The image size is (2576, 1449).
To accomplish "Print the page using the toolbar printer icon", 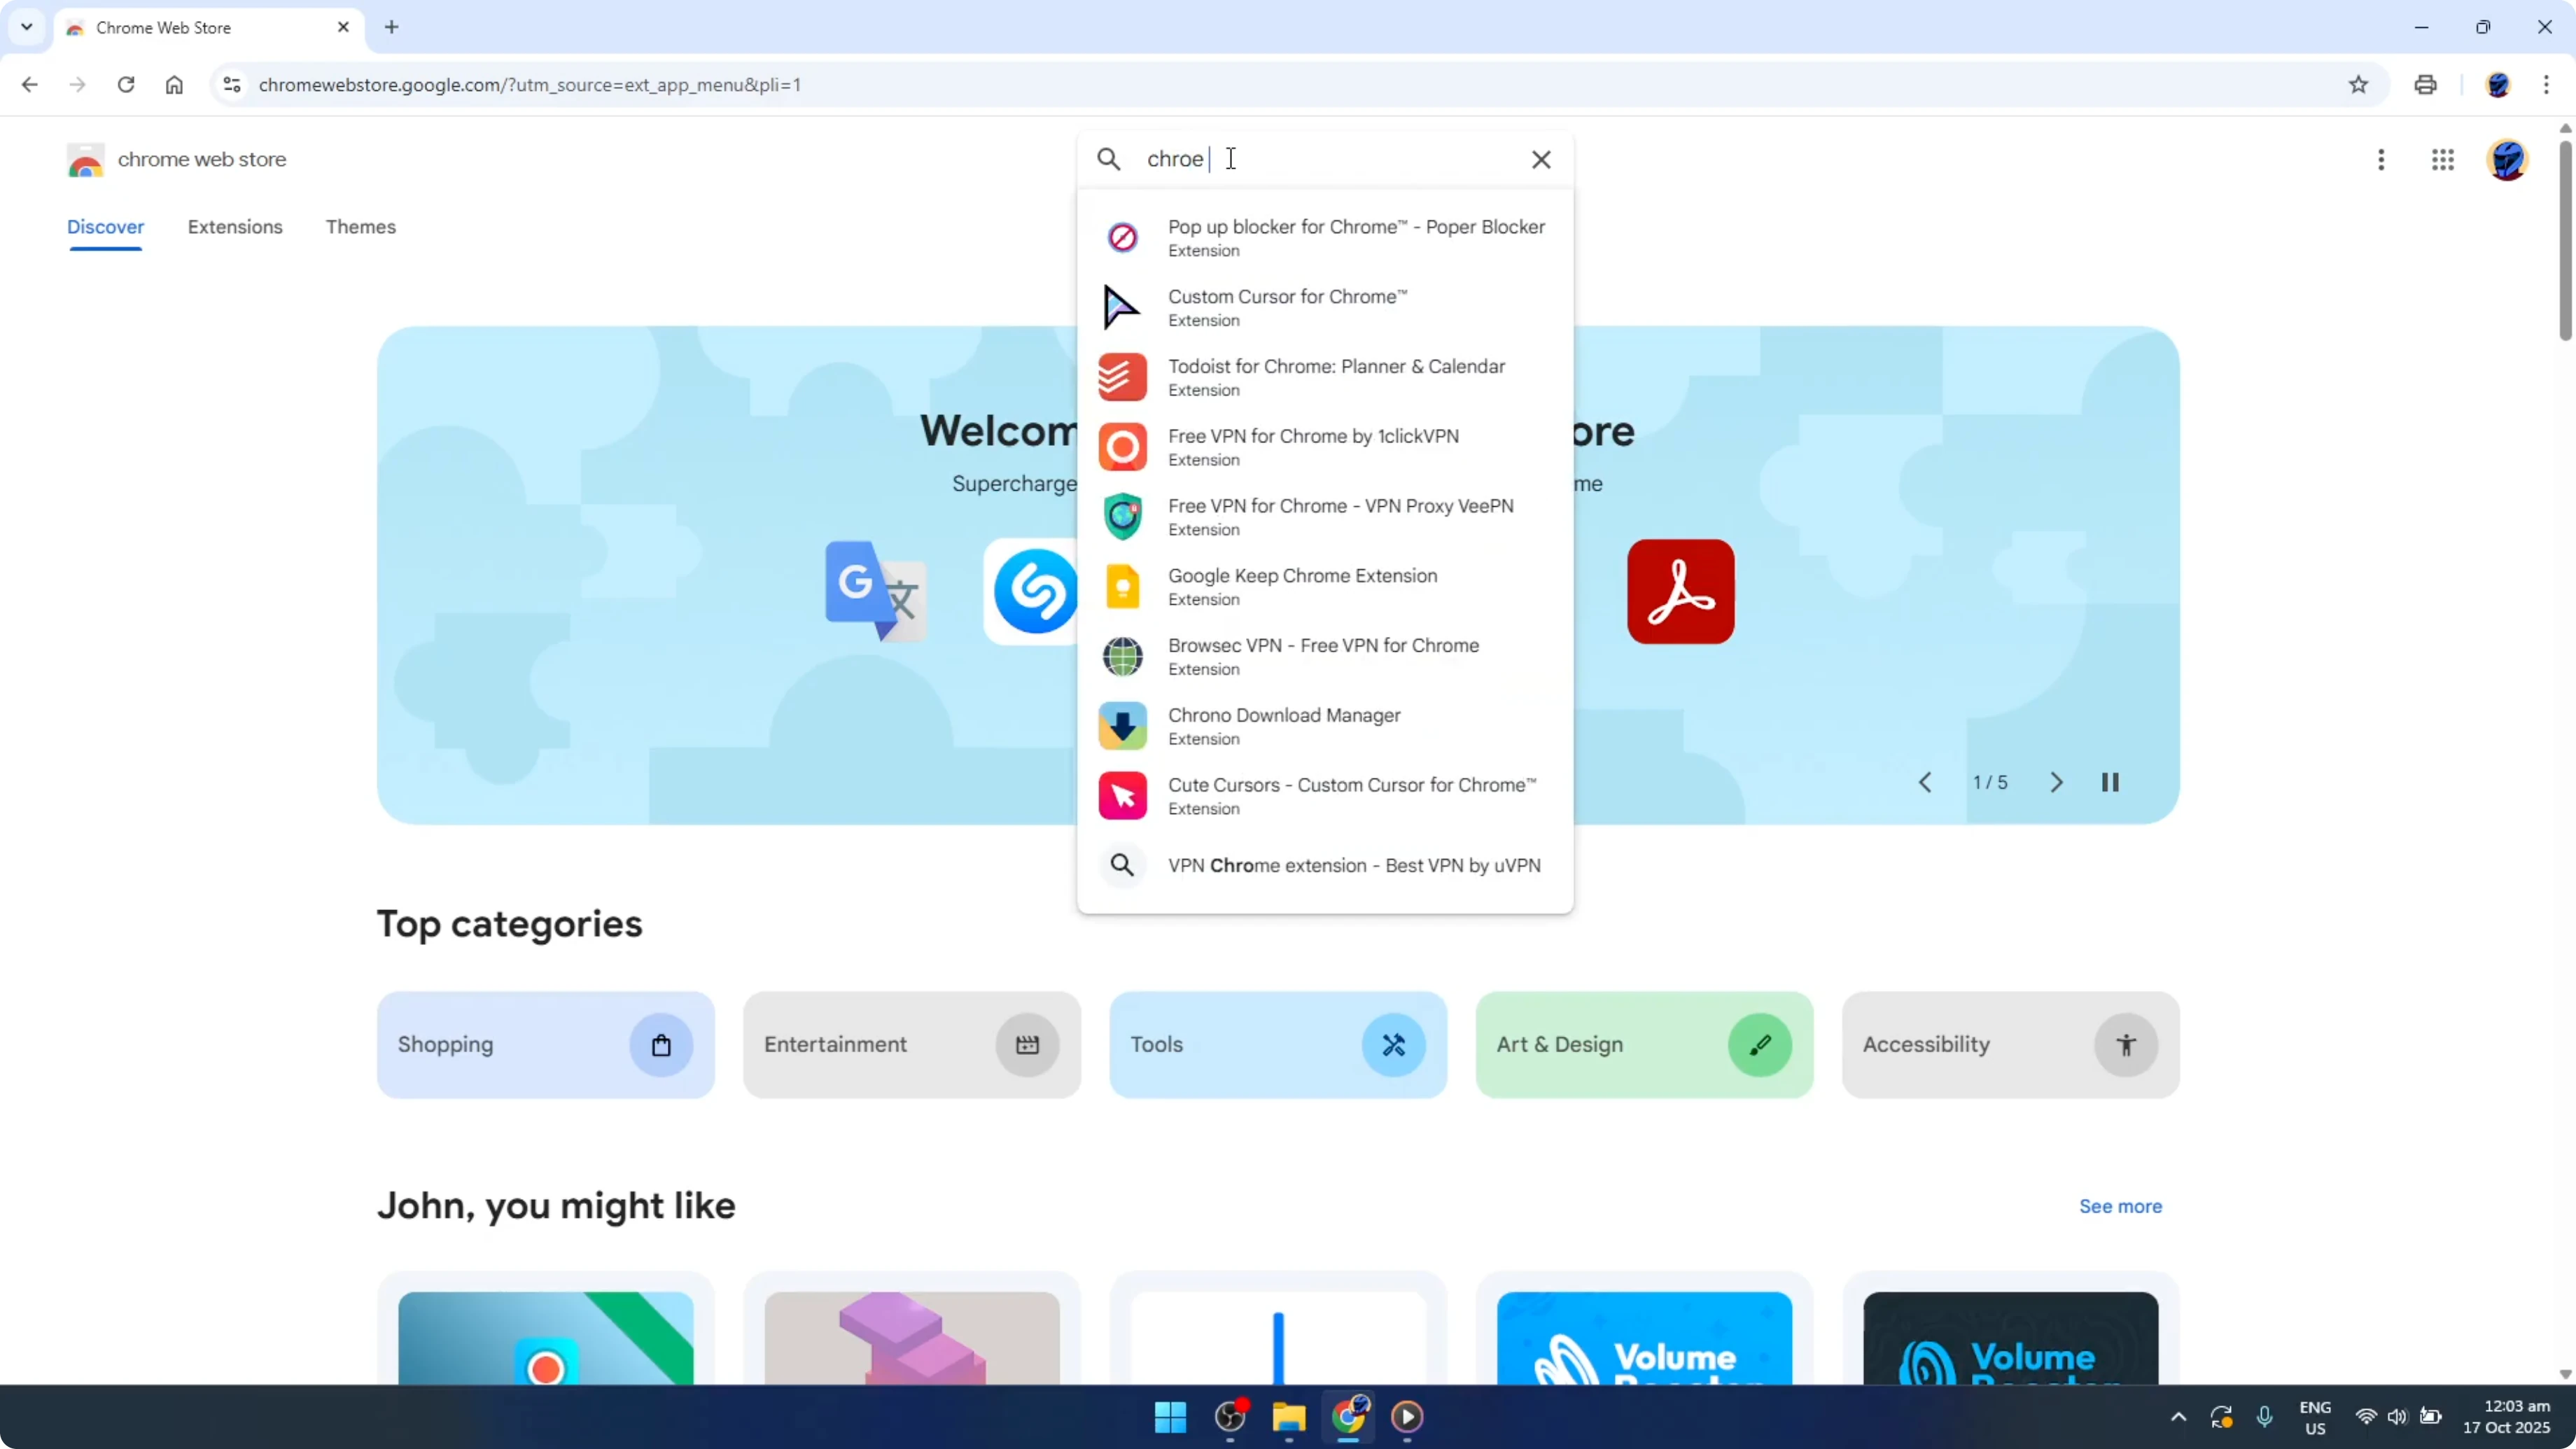I will [x=2425, y=84].
